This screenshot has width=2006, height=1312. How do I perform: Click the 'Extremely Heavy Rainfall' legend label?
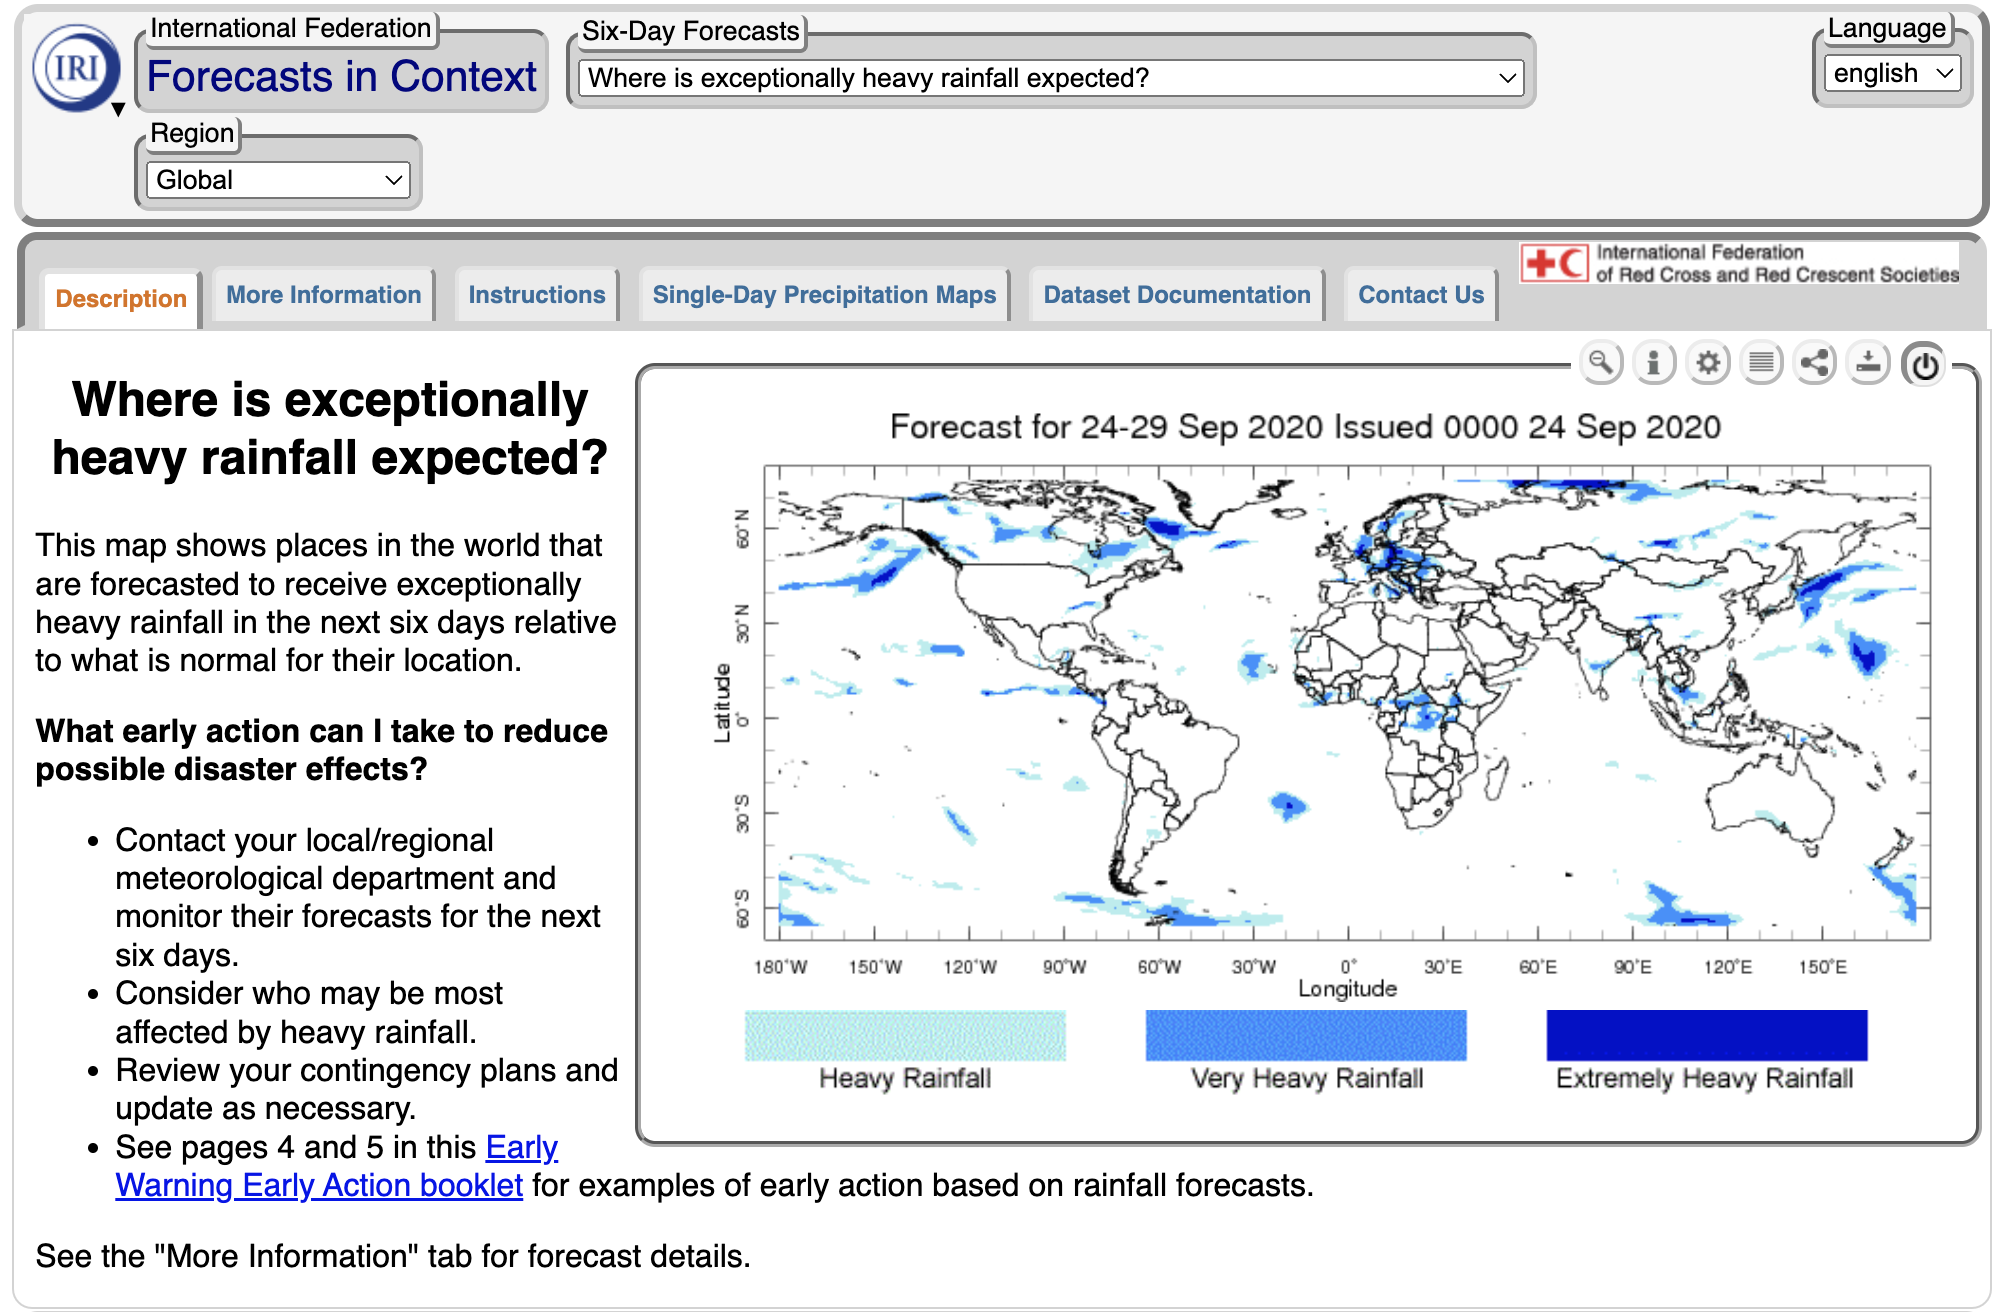[1705, 1078]
